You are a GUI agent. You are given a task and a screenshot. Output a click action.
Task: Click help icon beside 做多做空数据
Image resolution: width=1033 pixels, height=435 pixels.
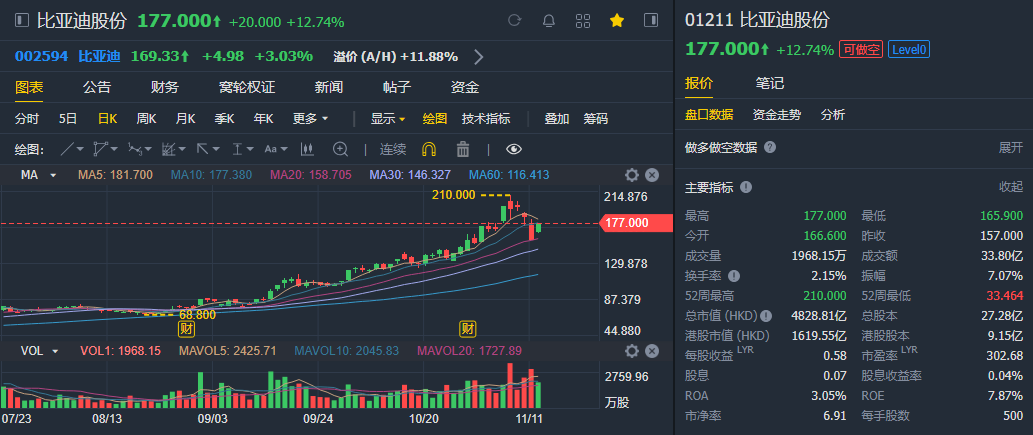[x=769, y=147]
